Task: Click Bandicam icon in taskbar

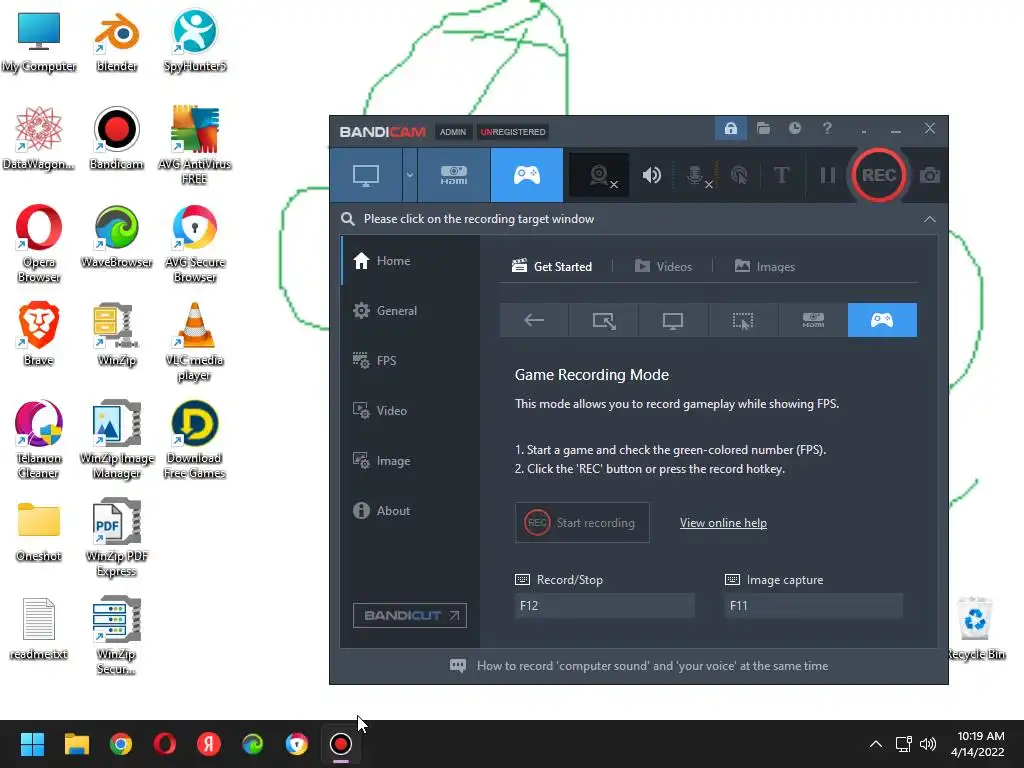Action: click(x=340, y=744)
